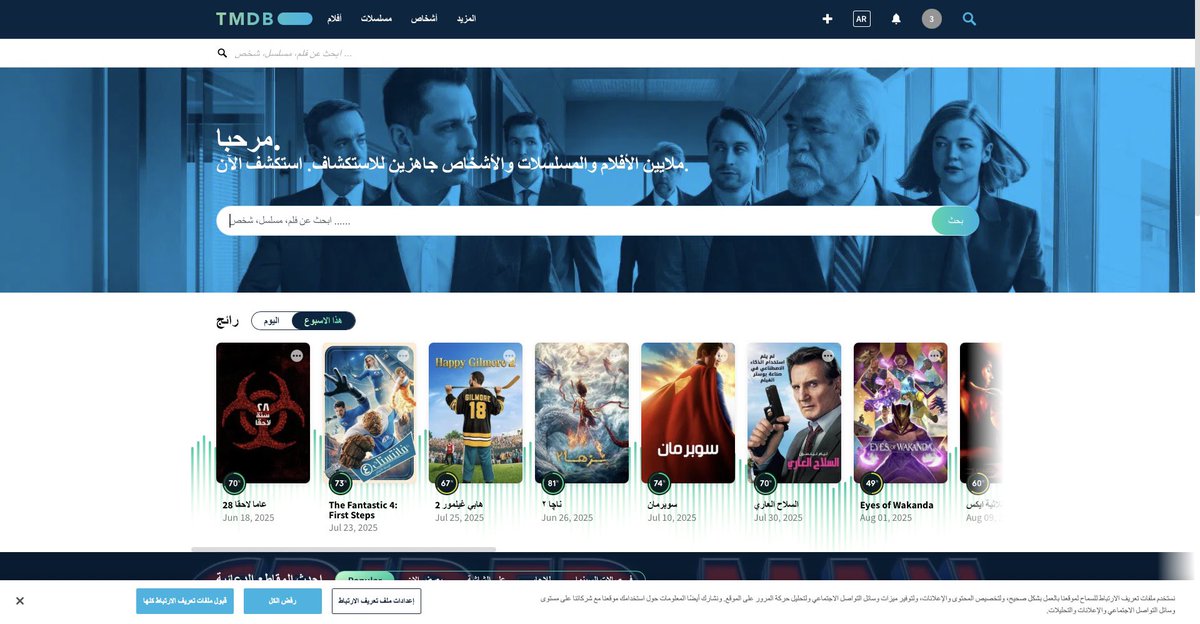Click رفض الكل reject all button
The width and height of the screenshot is (1200, 624).
pyautogui.click(x=283, y=601)
